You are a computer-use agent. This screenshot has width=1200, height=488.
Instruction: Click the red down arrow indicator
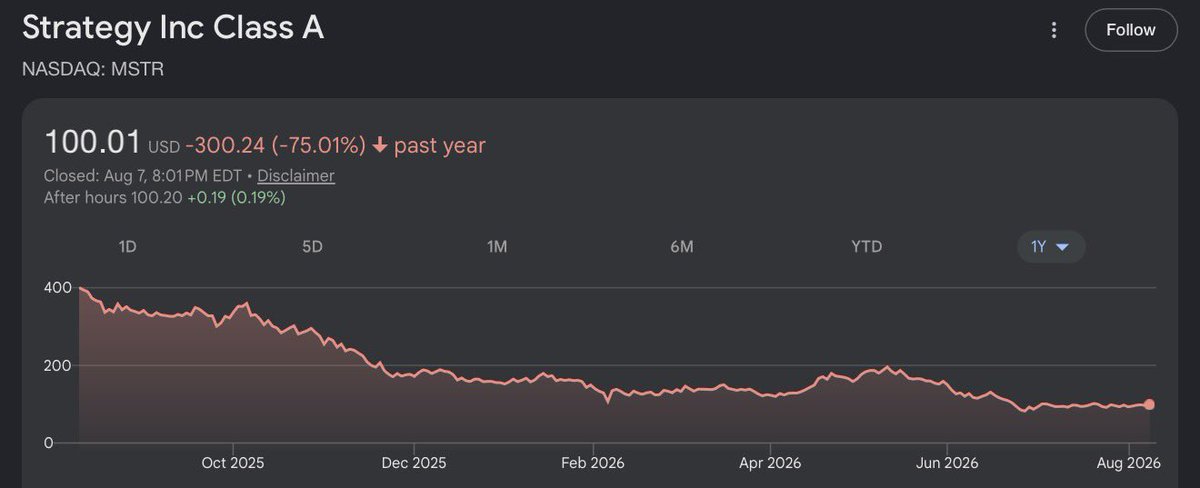[x=380, y=145]
